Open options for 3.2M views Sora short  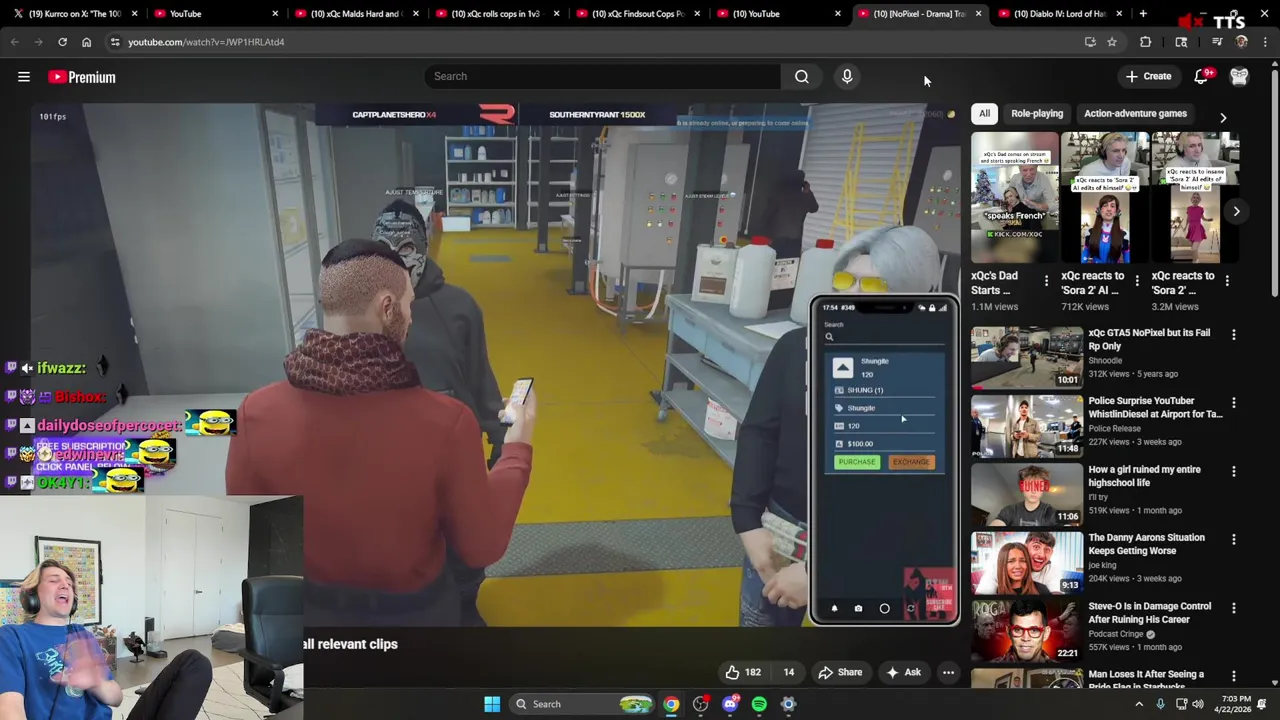(1227, 281)
